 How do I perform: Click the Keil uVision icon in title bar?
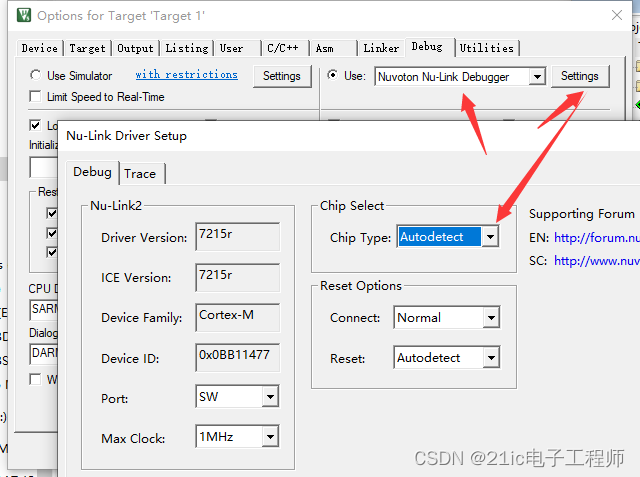[x=24, y=15]
